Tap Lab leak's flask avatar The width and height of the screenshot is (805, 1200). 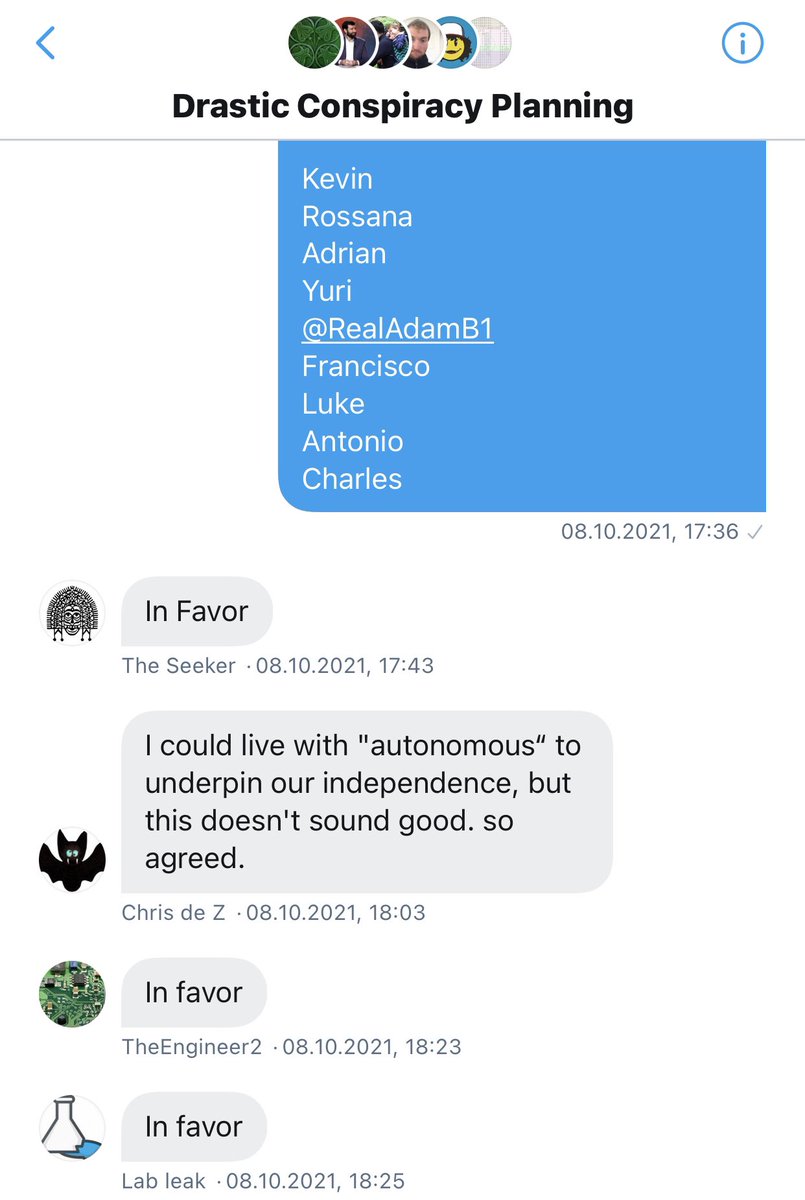point(72,1128)
